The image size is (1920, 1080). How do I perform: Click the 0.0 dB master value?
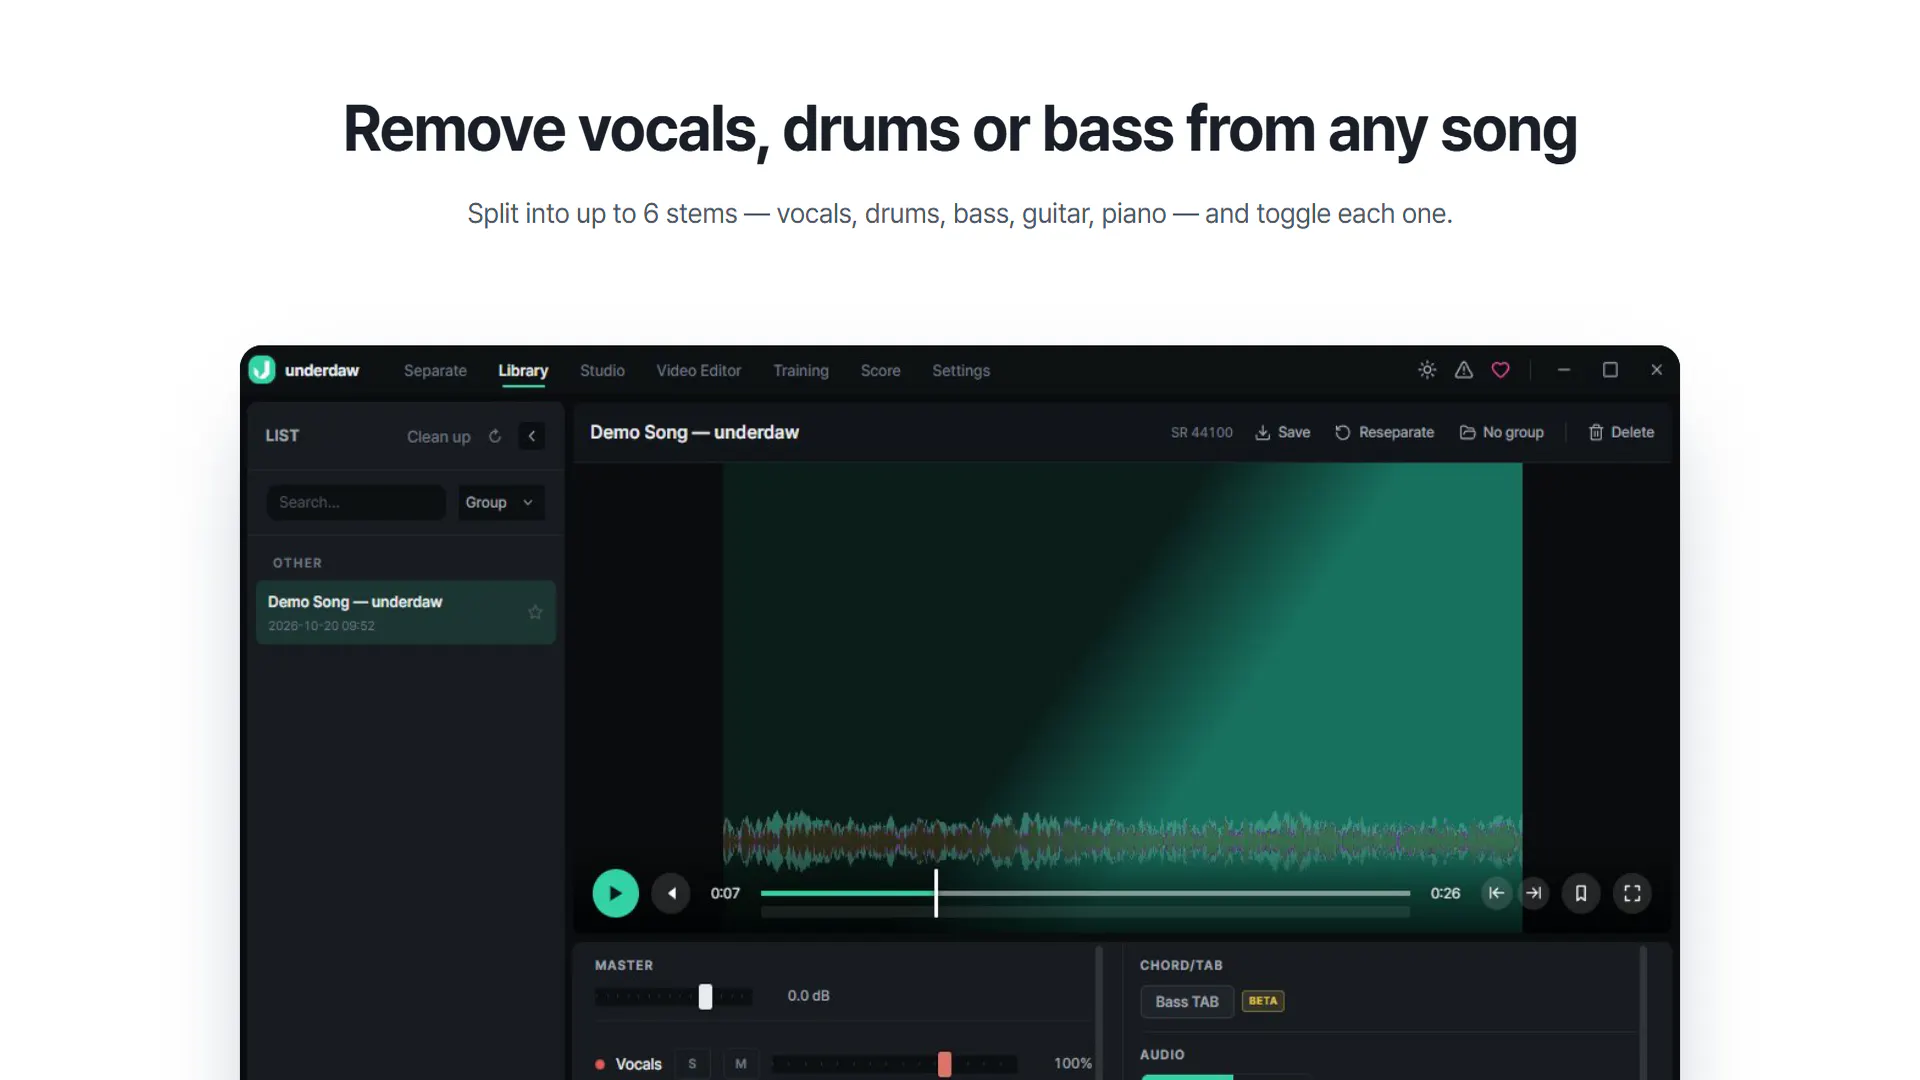(808, 996)
